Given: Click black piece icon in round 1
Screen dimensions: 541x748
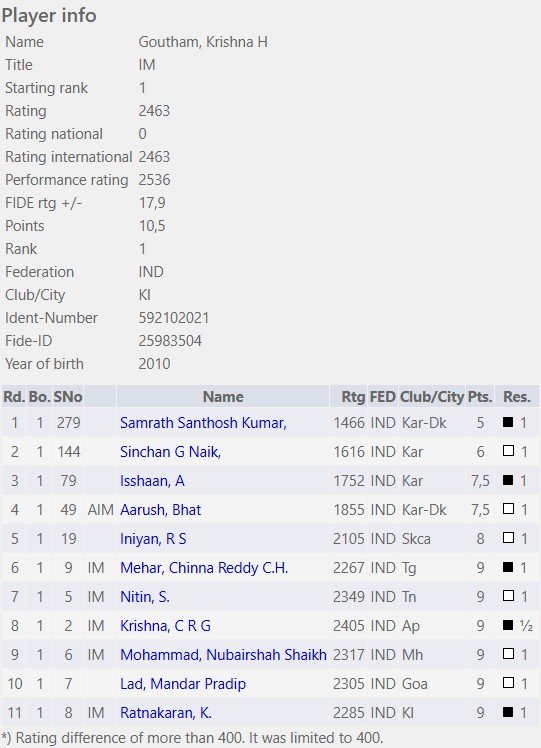Looking at the screenshot, I should (508, 422).
